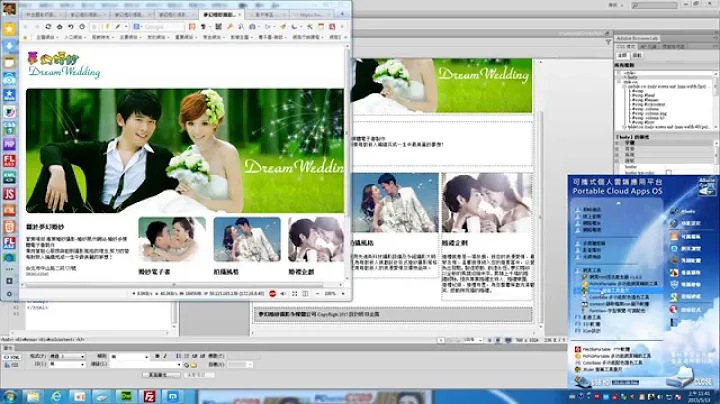Click the Maxthon taskbar icon

tap(173, 397)
